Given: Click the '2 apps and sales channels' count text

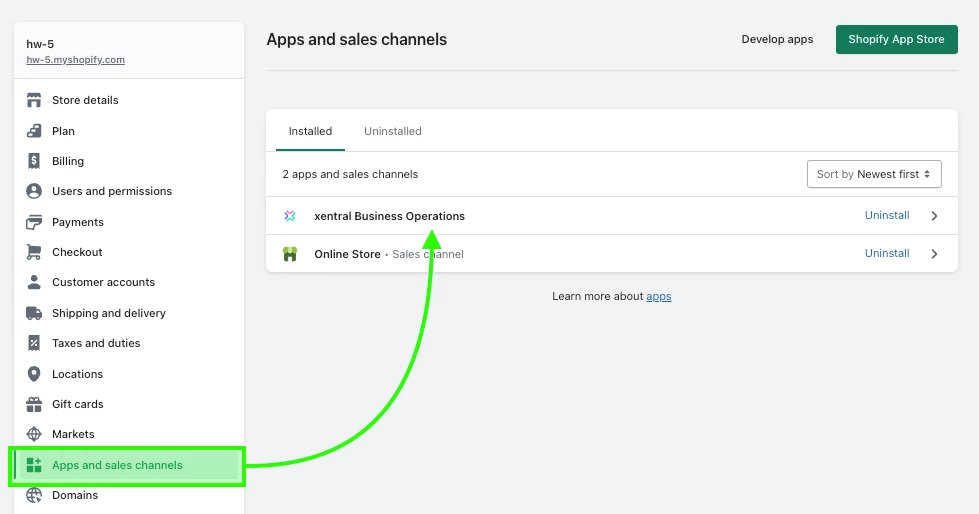Looking at the screenshot, I should point(350,174).
